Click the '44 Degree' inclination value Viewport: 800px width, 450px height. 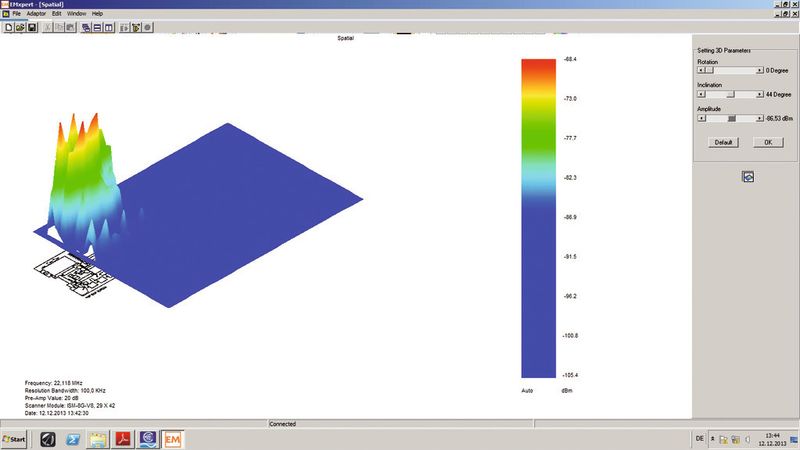[778, 94]
